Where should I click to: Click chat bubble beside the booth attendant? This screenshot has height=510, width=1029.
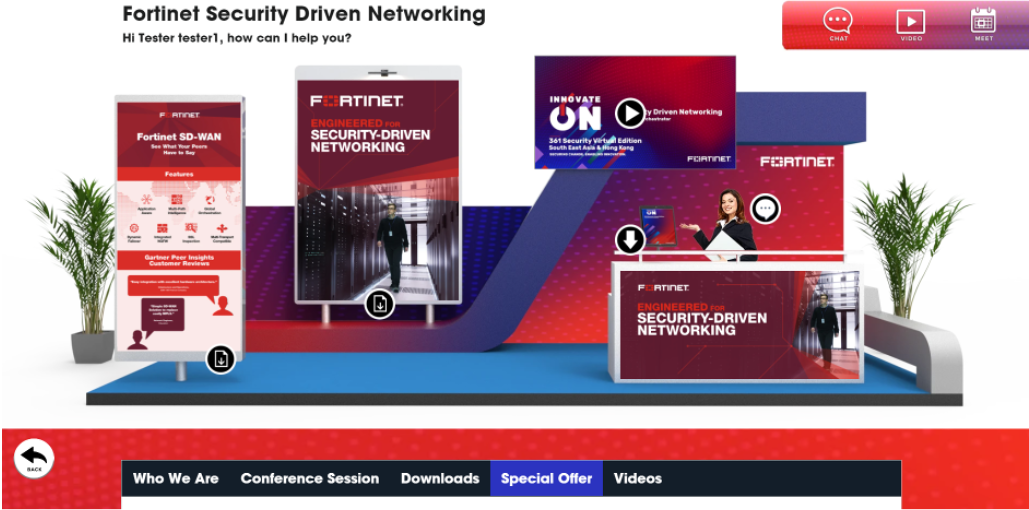point(765,209)
